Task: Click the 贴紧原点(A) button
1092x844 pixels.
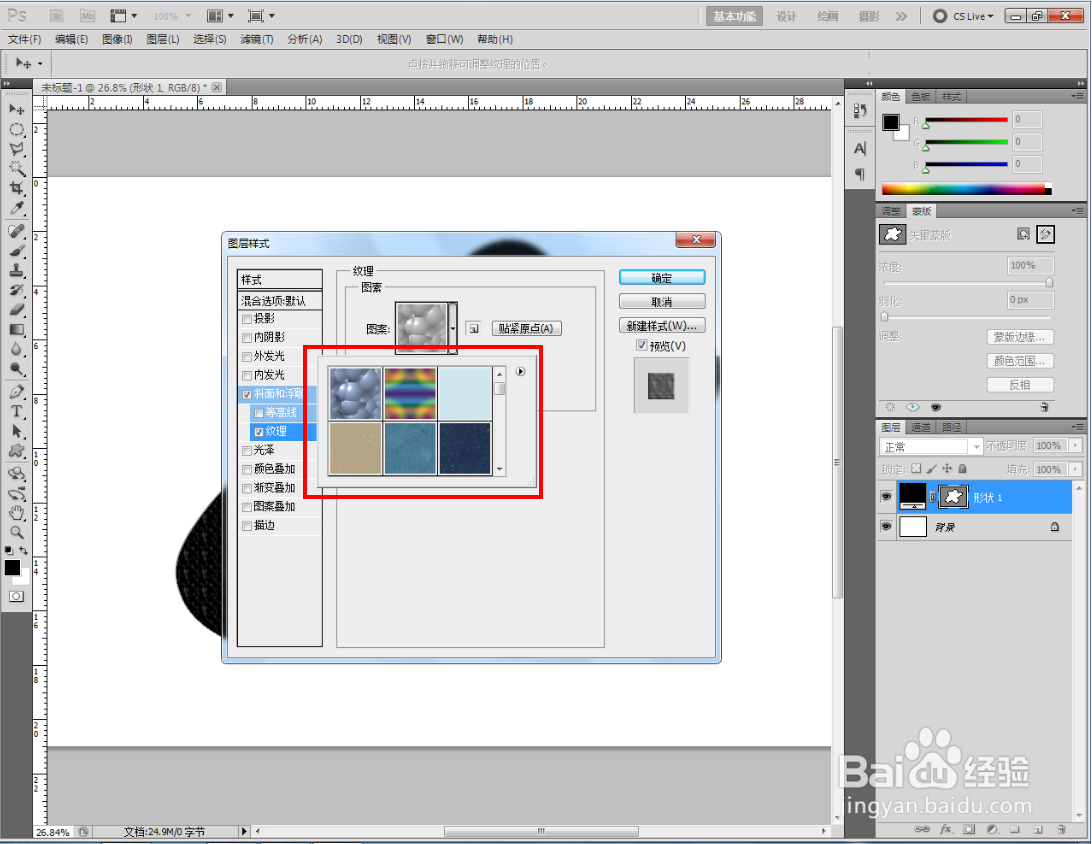Action: pyautogui.click(x=526, y=329)
